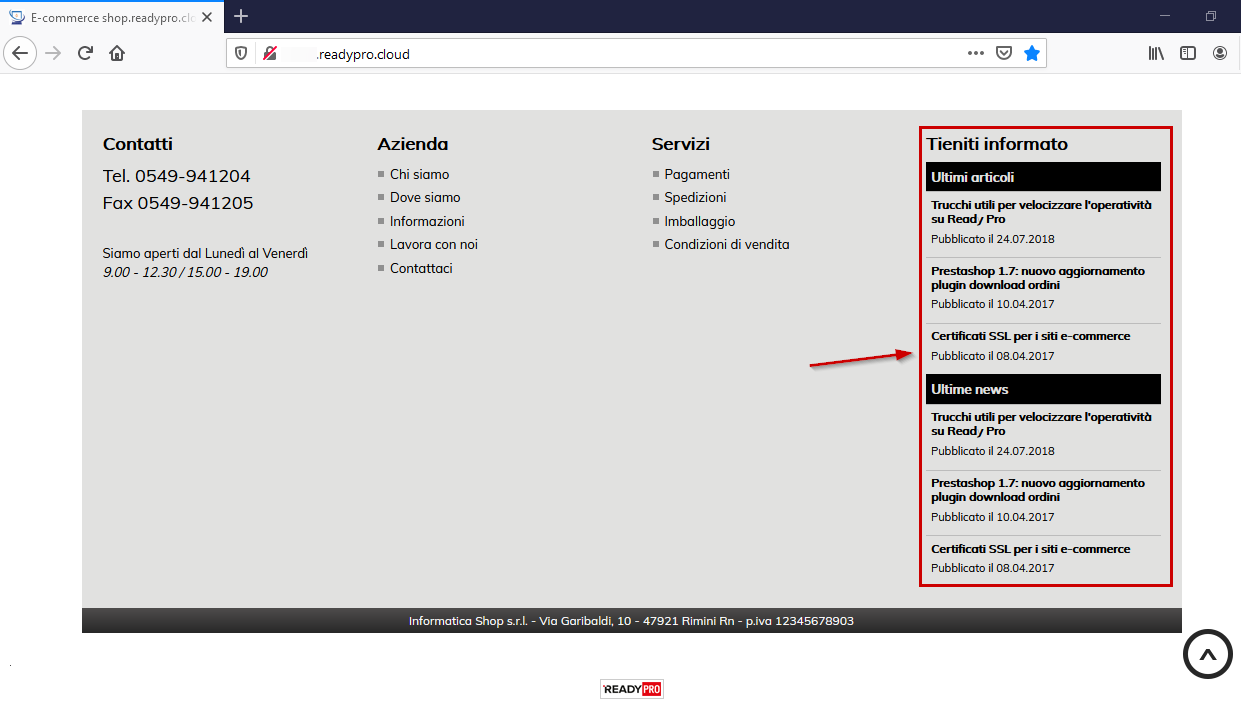Go to the browser Home icon
This screenshot has width=1241, height=708.
[117, 54]
